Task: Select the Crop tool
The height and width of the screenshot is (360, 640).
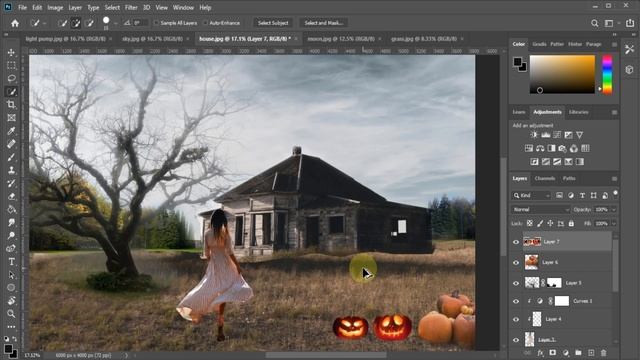Action: tap(11, 104)
